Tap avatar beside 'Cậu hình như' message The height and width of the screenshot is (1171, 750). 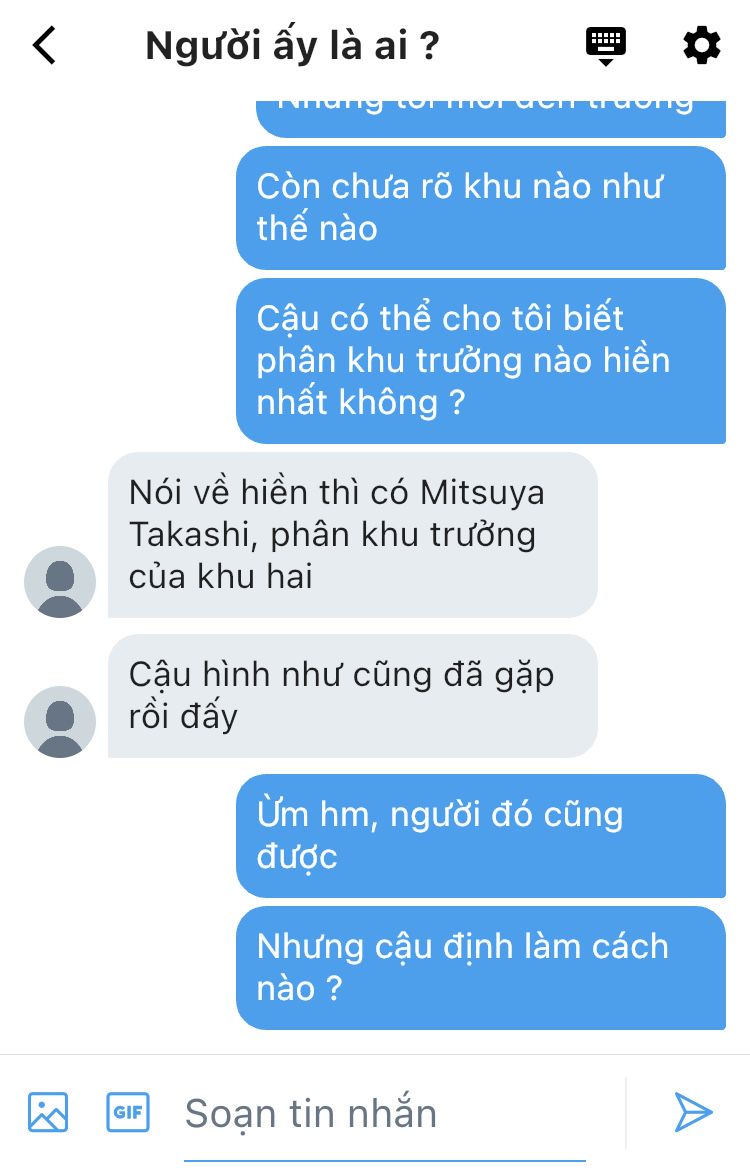pyautogui.click(x=60, y=722)
